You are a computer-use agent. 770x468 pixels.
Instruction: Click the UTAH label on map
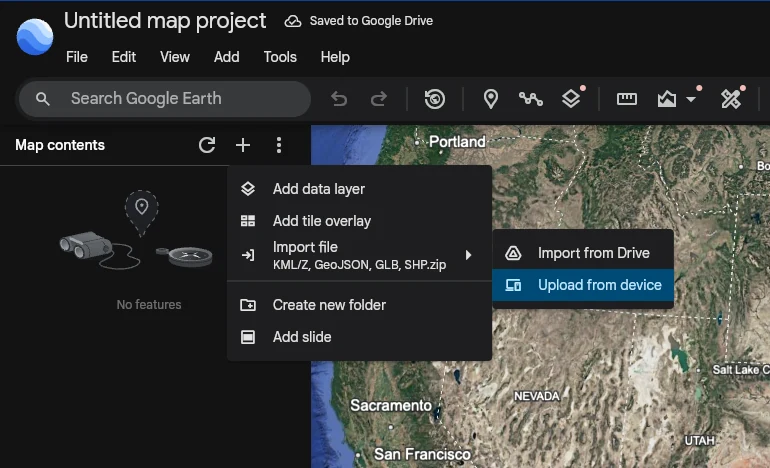coord(700,440)
